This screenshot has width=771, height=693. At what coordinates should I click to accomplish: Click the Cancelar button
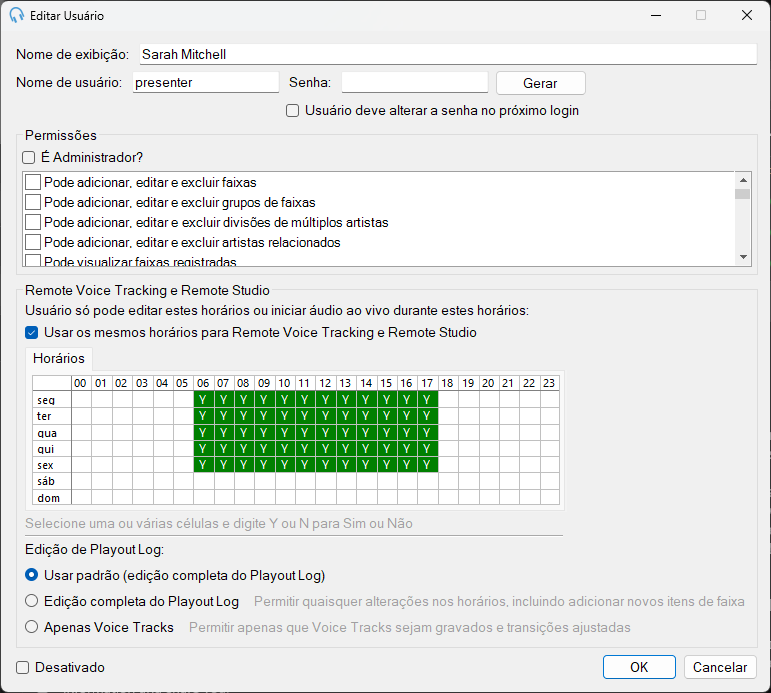coord(719,667)
